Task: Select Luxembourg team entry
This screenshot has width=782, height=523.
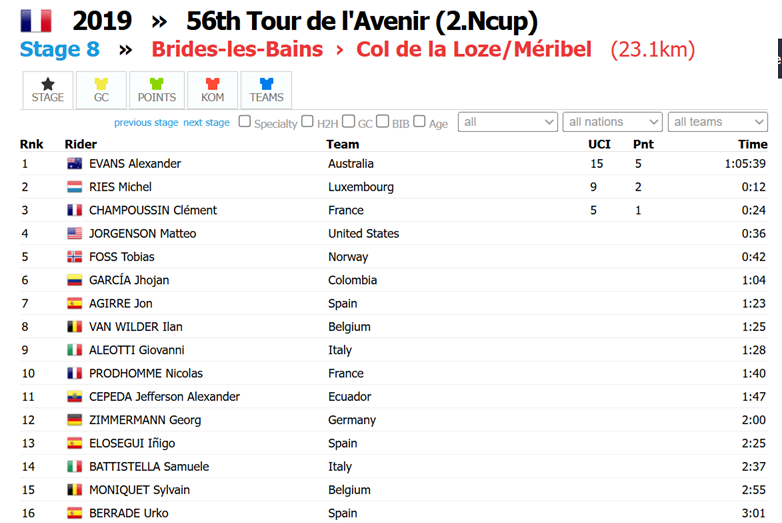Action: point(361,187)
